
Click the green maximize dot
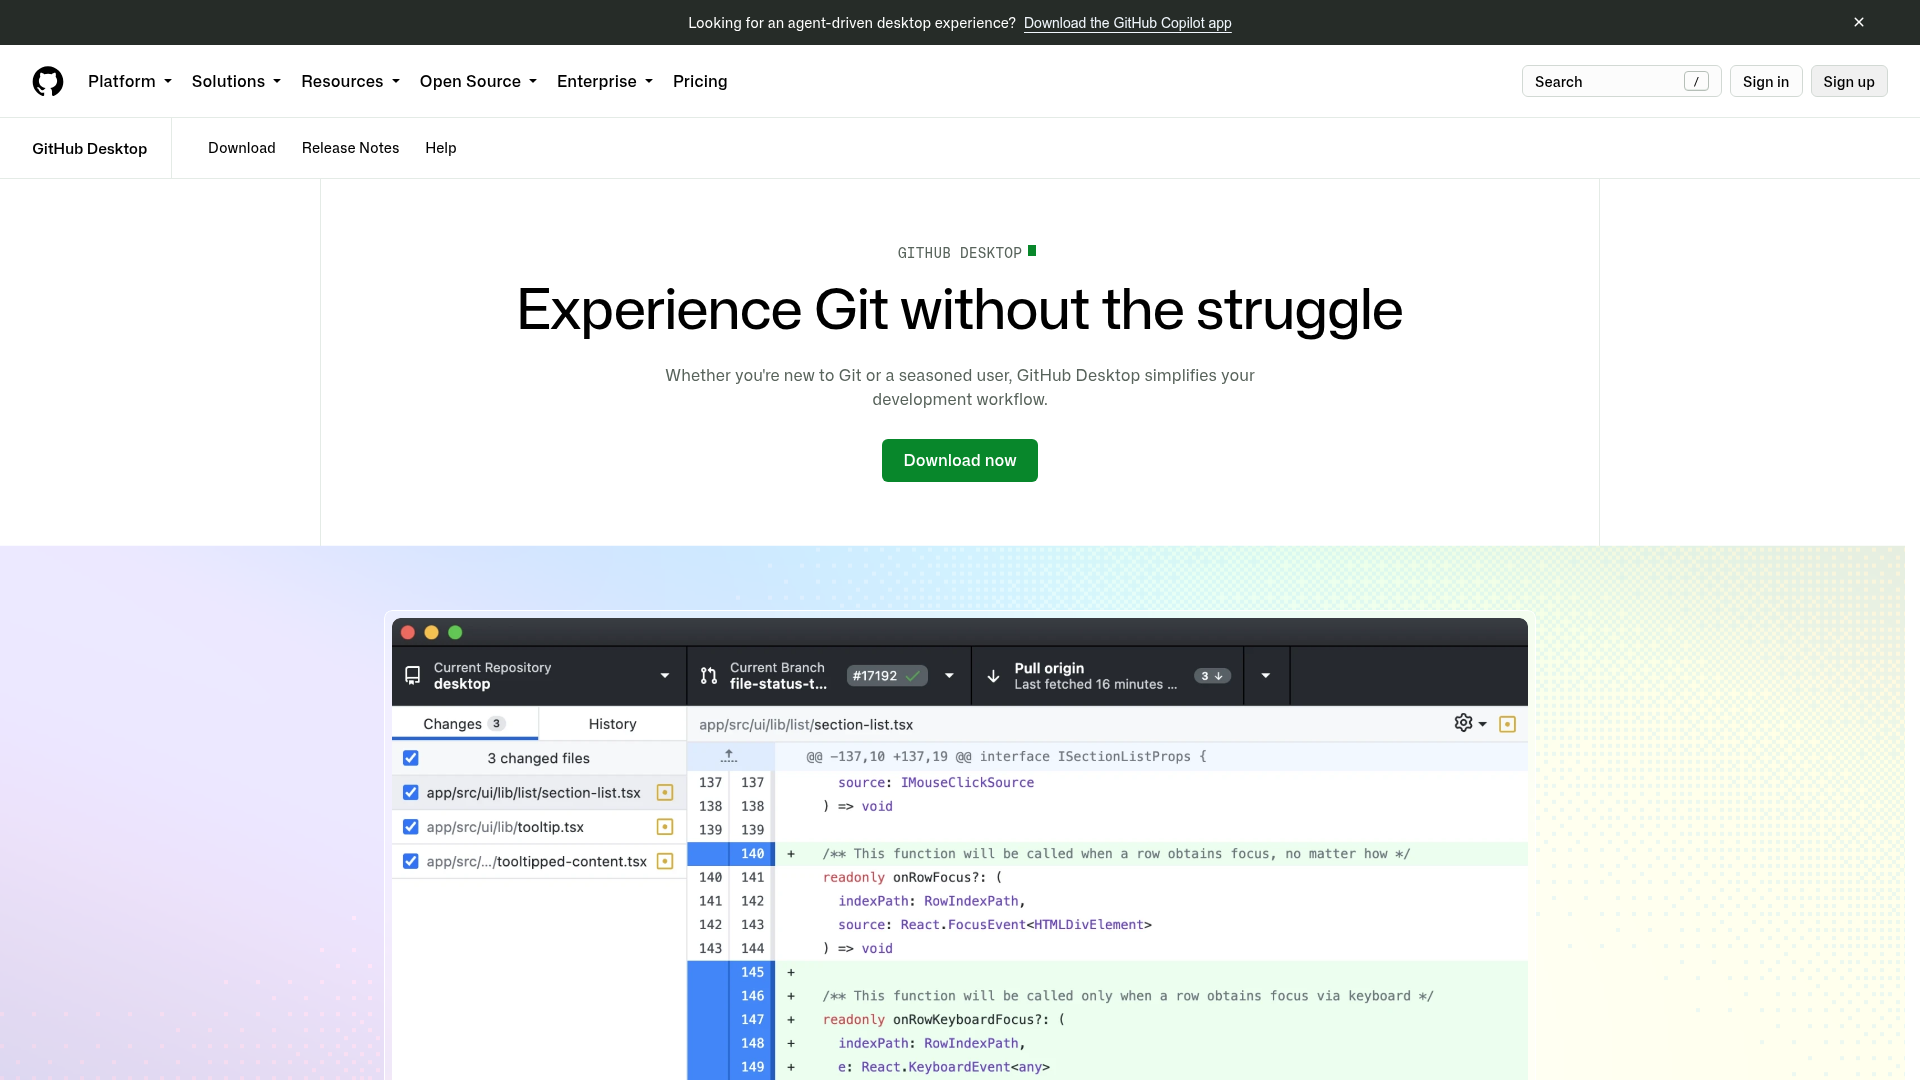[456, 632]
